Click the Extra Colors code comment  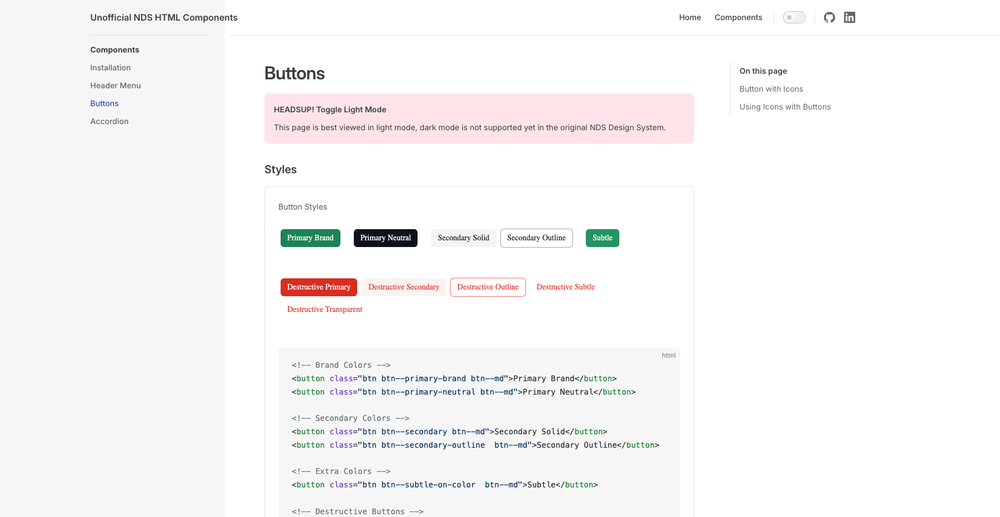tap(341, 471)
